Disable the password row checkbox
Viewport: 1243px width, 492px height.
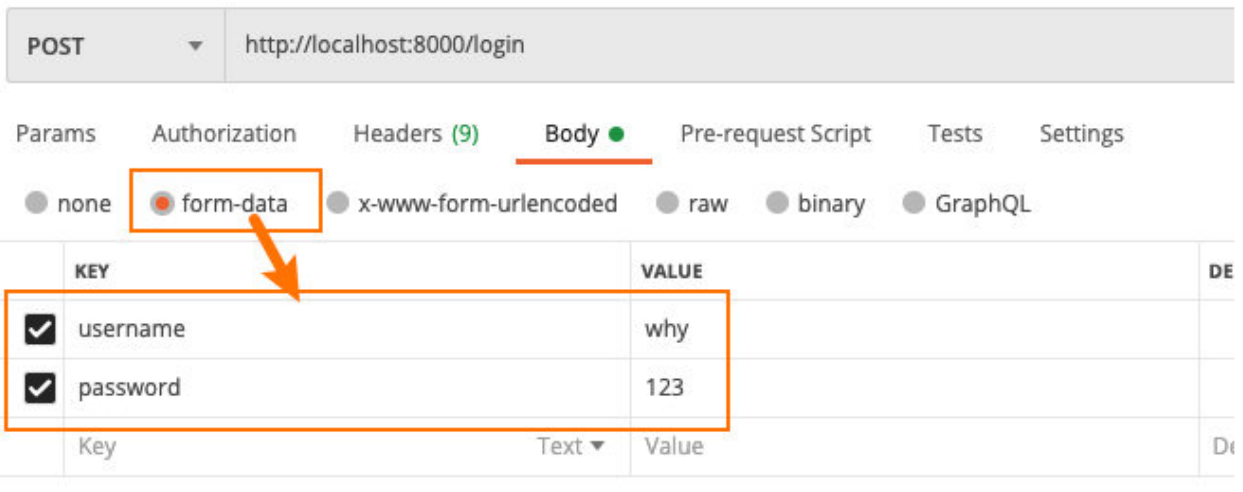39,388
